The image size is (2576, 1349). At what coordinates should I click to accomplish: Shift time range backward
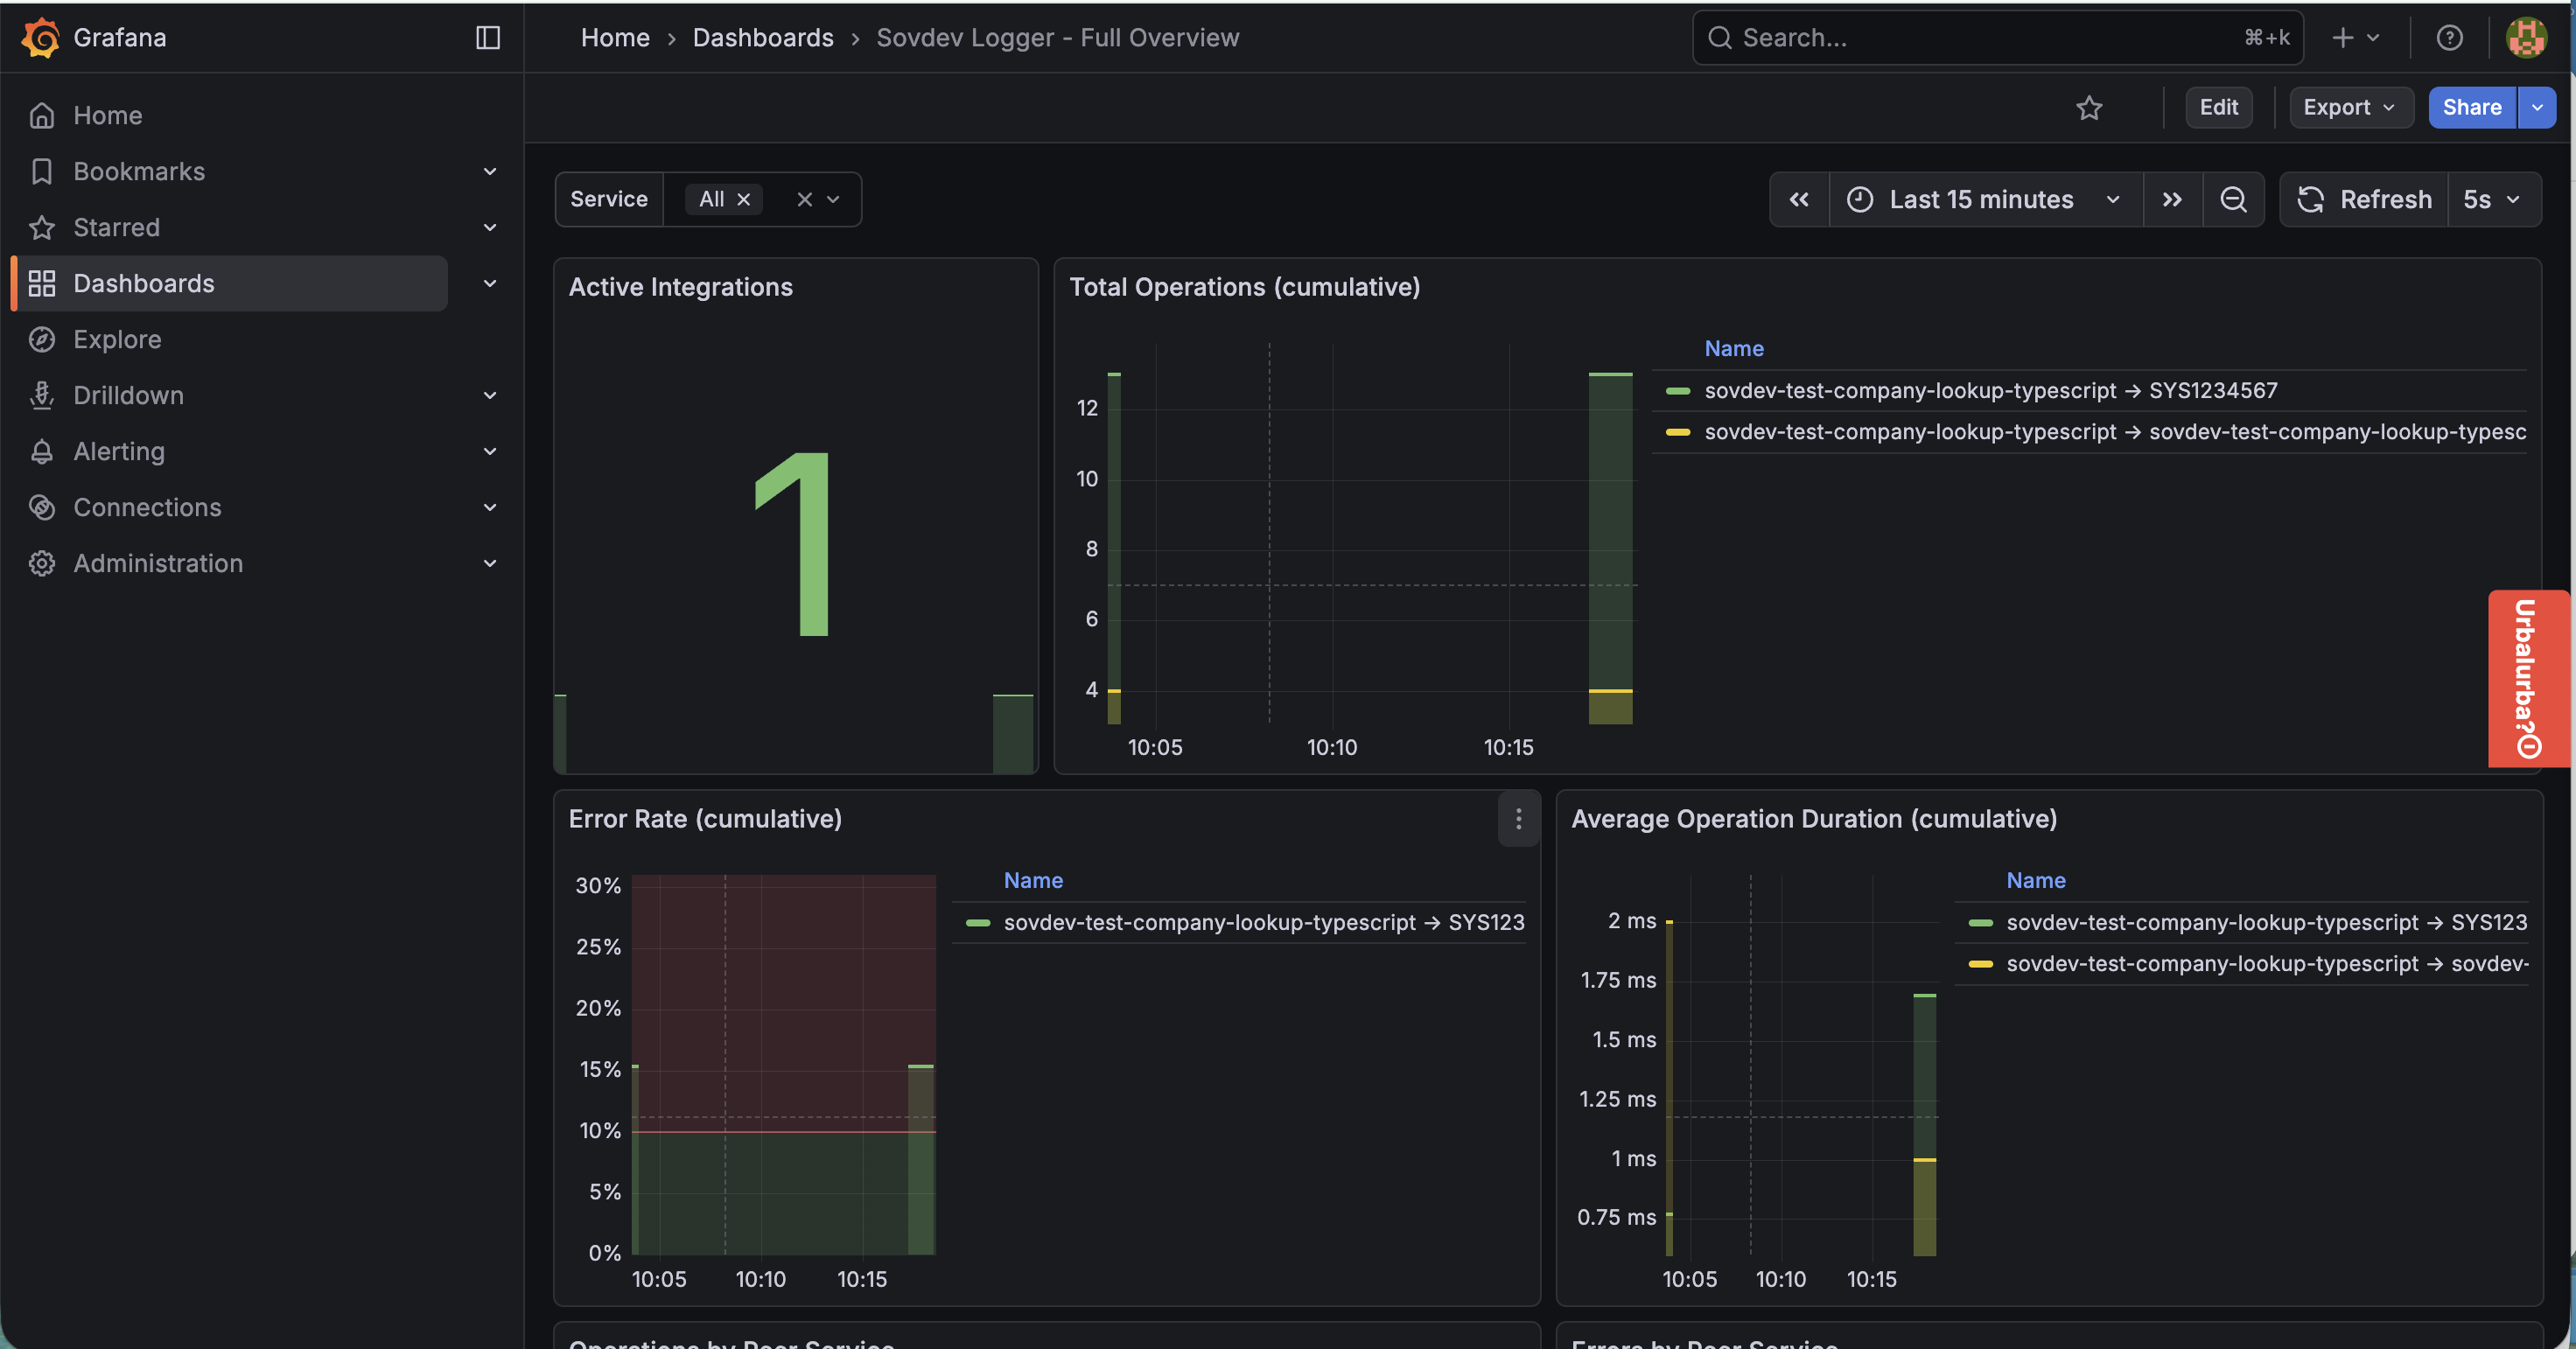(1799, 199)
